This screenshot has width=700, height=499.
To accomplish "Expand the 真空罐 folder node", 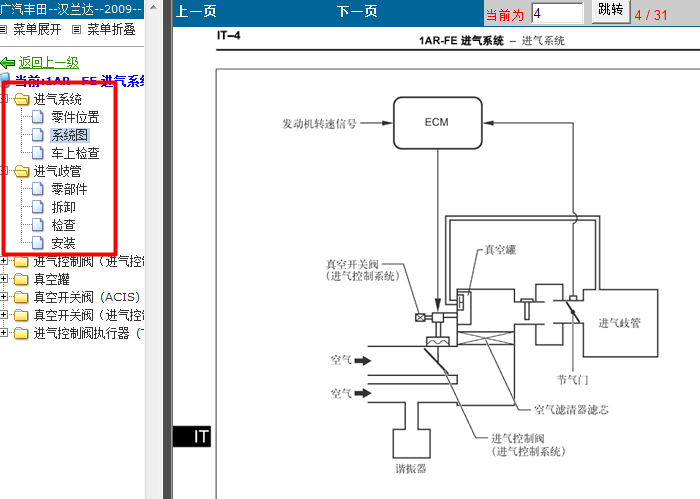I will point(4,279).
